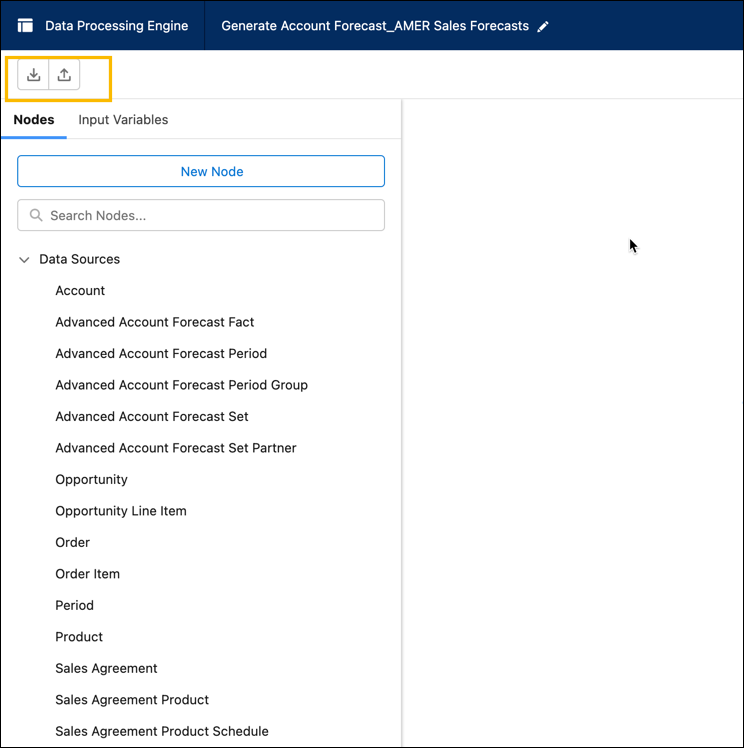Open Sales Agreement Product Schedule node
This screenshot has height=748, width=744.
162,731
